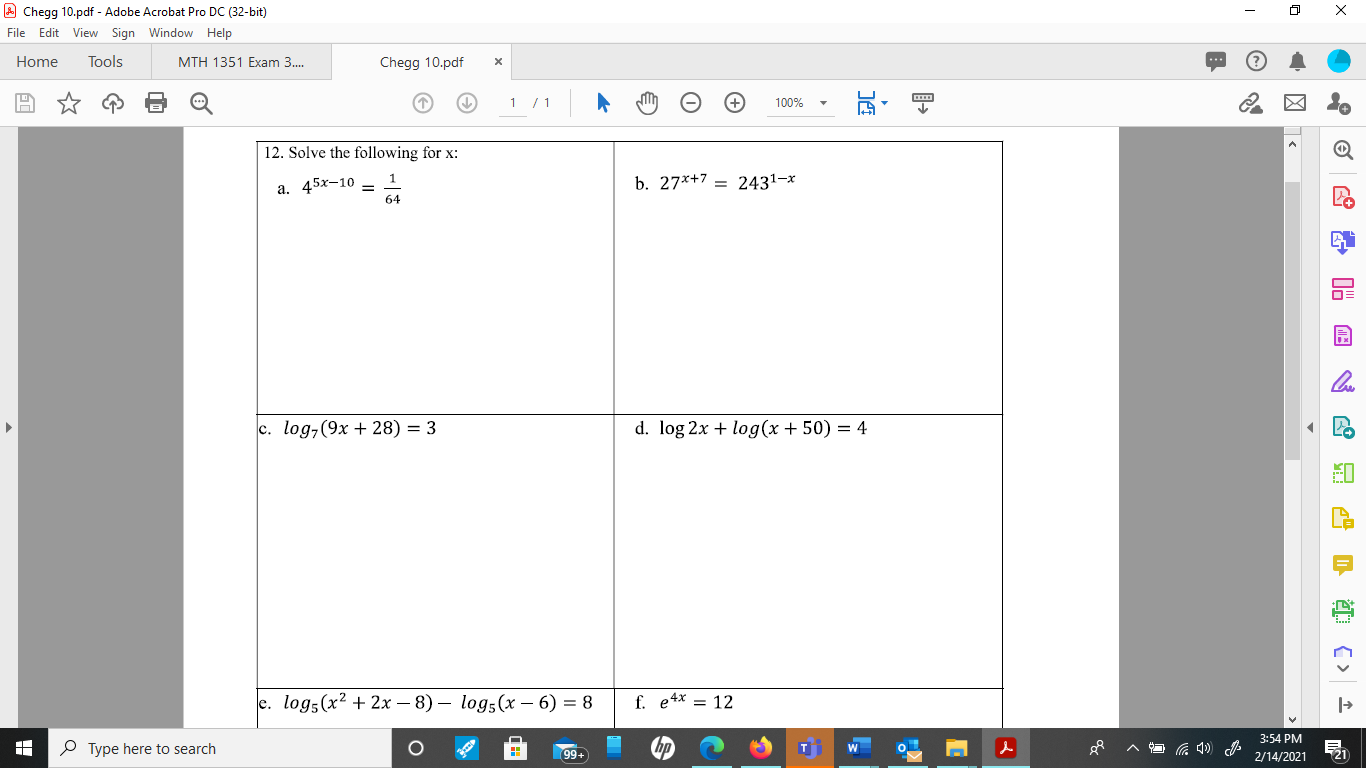Select the Hand tool
The height and width of the screenshot is (768, 1366).
(x=646, y=102)
